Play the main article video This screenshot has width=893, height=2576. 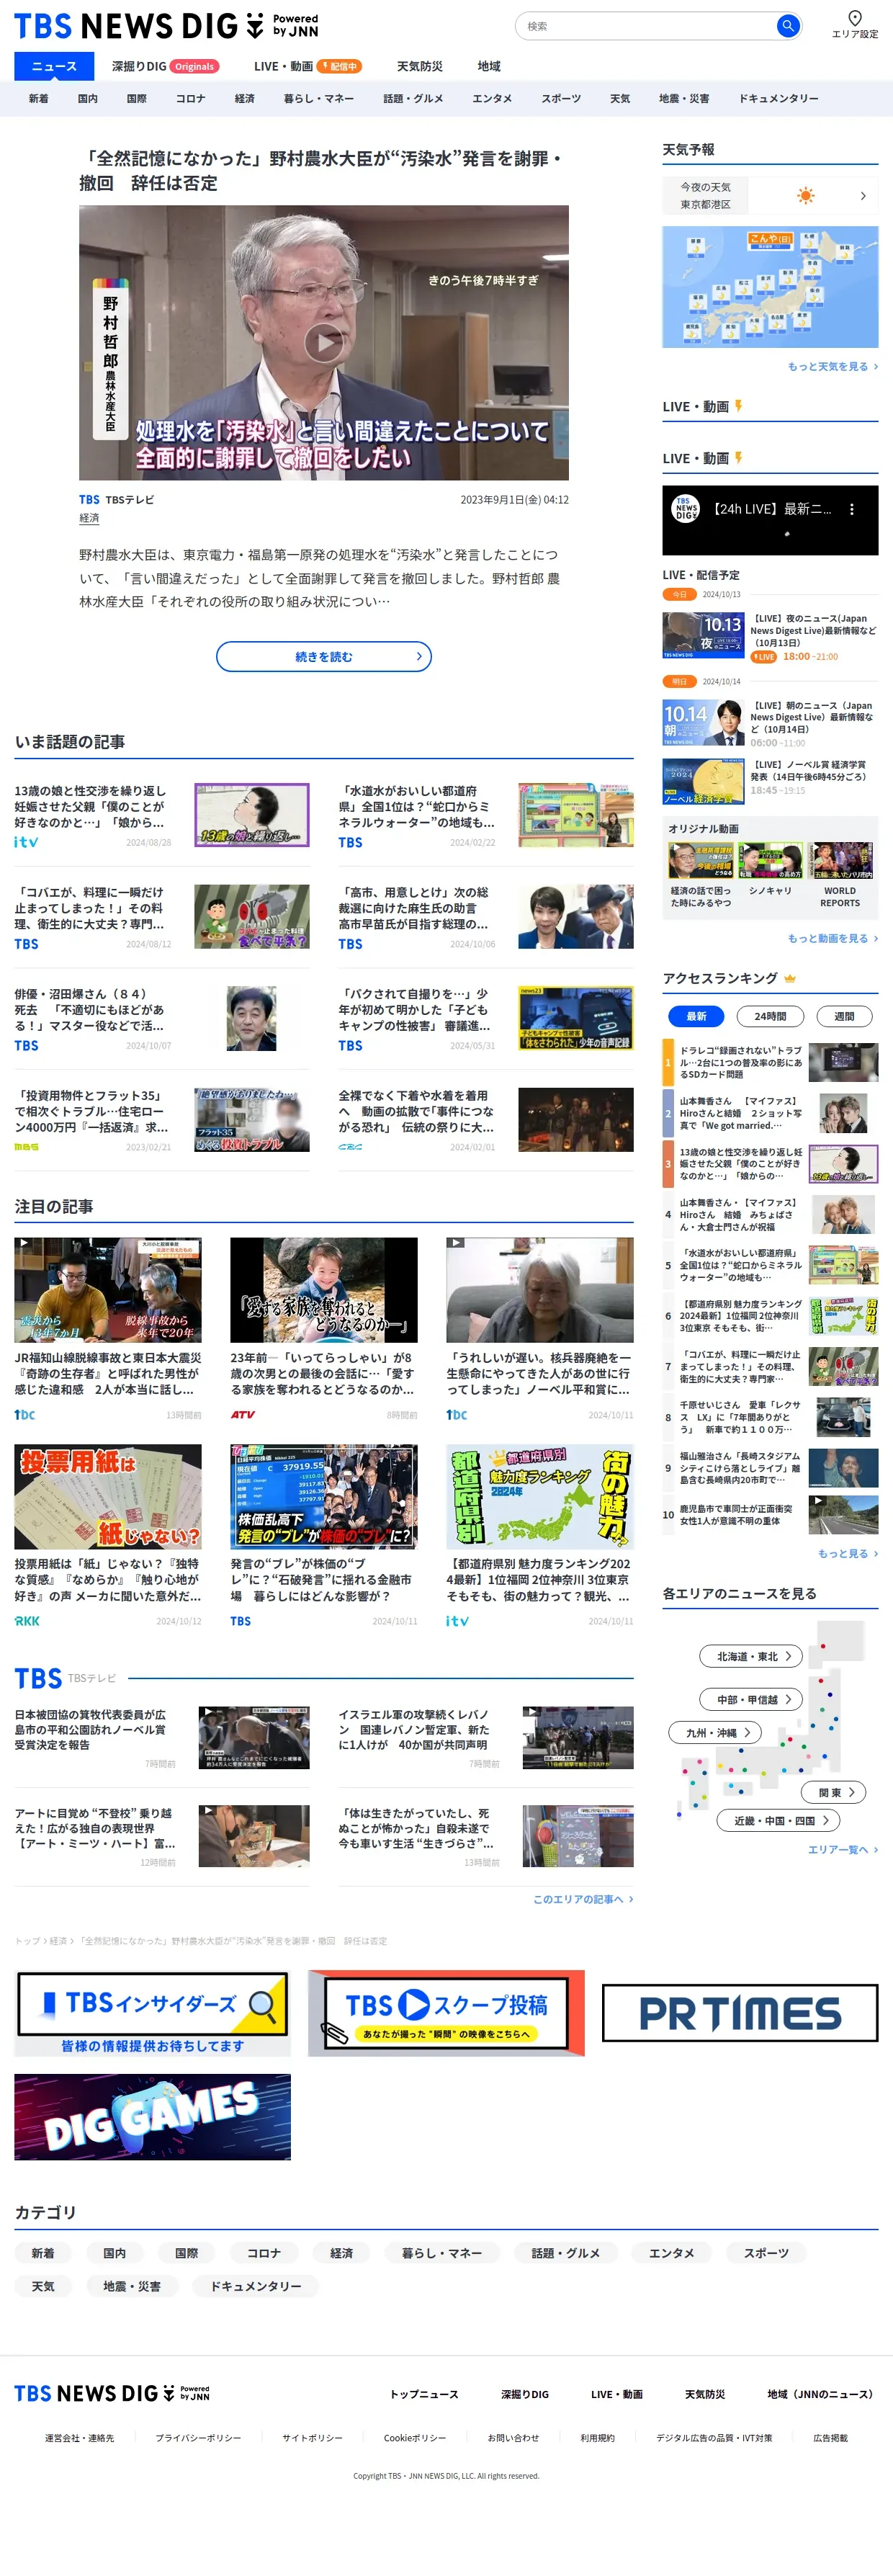(x=324, y=343)
